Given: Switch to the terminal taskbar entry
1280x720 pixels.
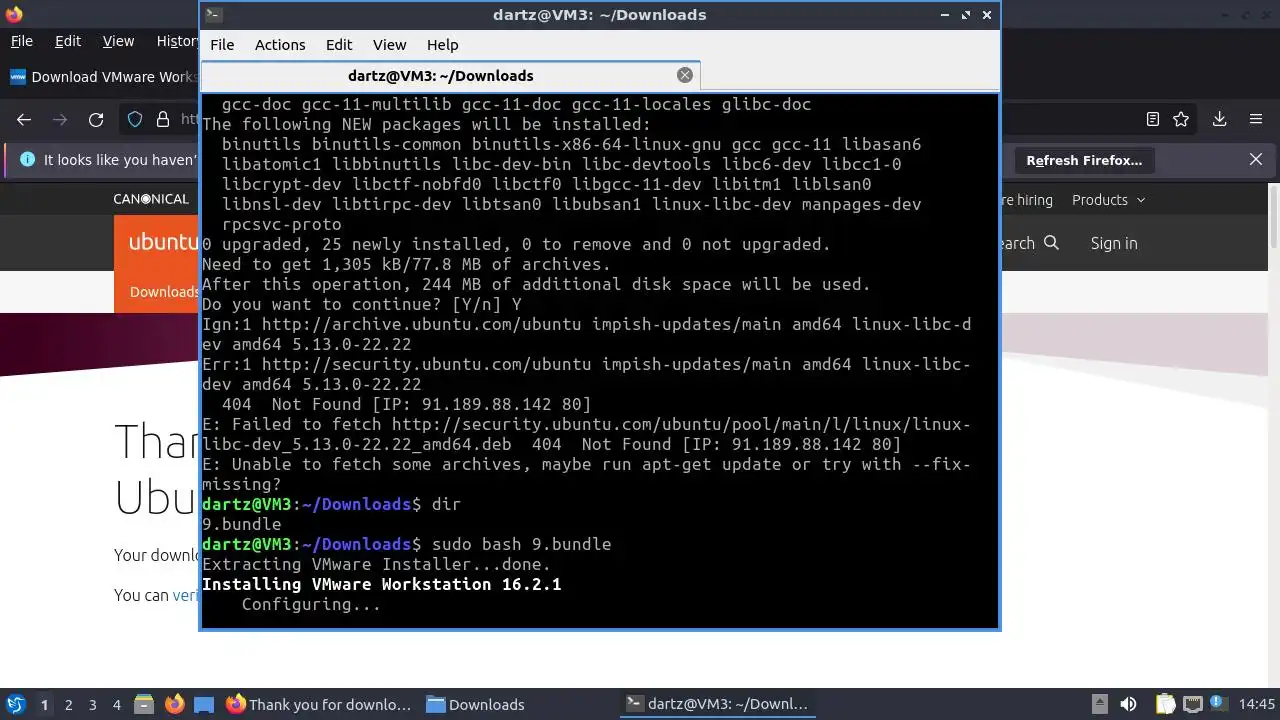Looking at the screenshot, I should click(x=717, y=704).
